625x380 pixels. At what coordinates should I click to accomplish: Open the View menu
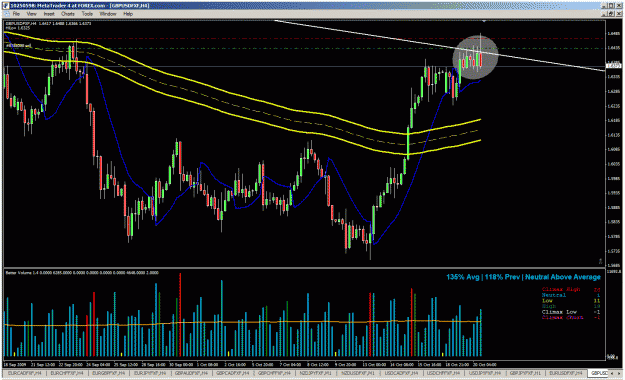(31, 14)
